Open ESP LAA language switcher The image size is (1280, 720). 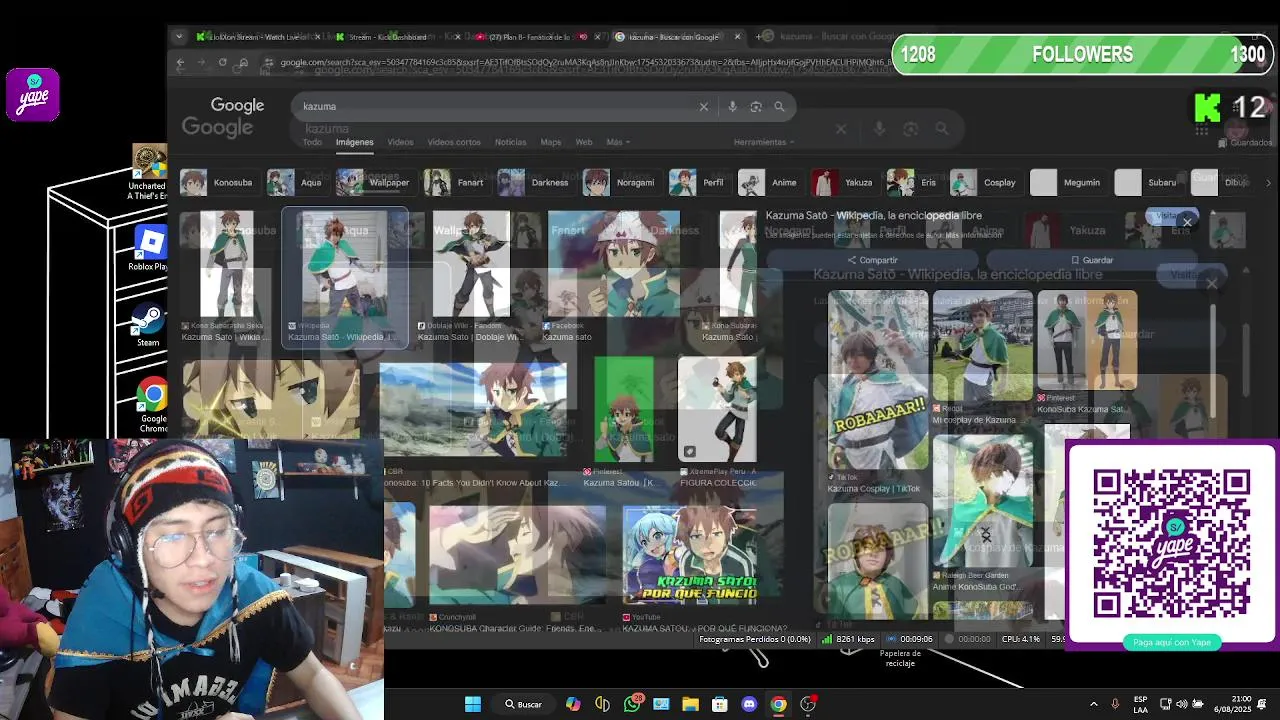point(1141,704)
